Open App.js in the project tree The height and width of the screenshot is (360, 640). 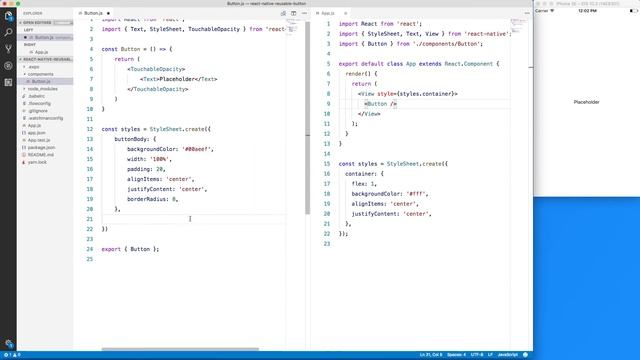click(34, 126)
